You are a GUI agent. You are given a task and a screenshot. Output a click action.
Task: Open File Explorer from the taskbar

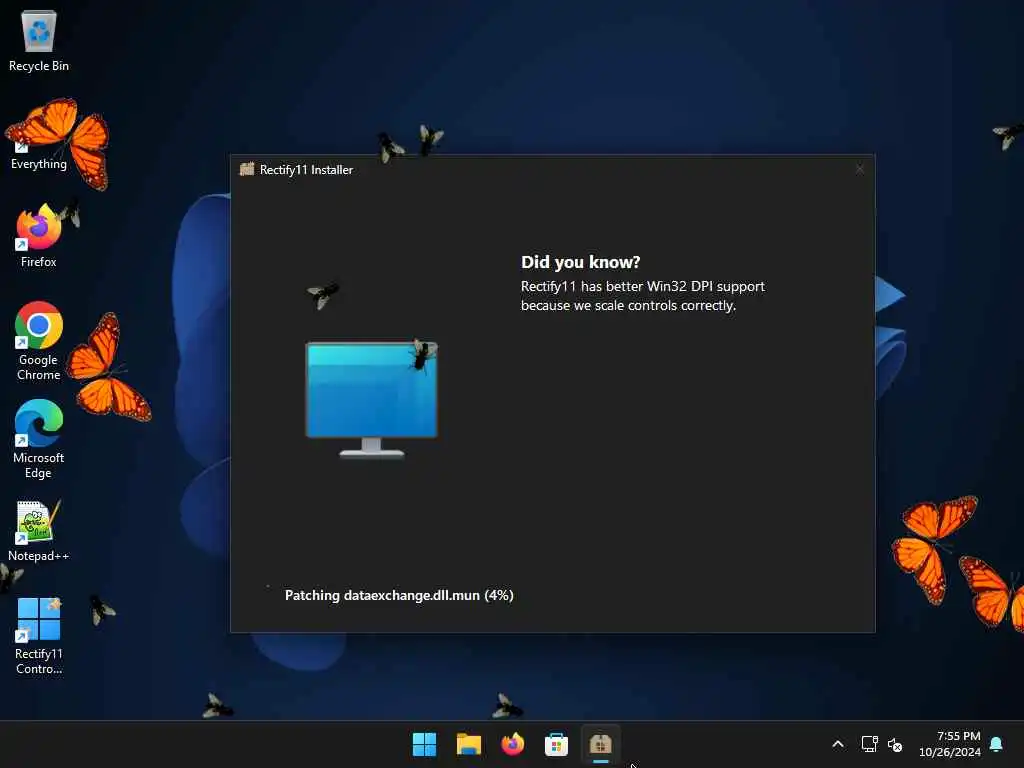point(468,744)
